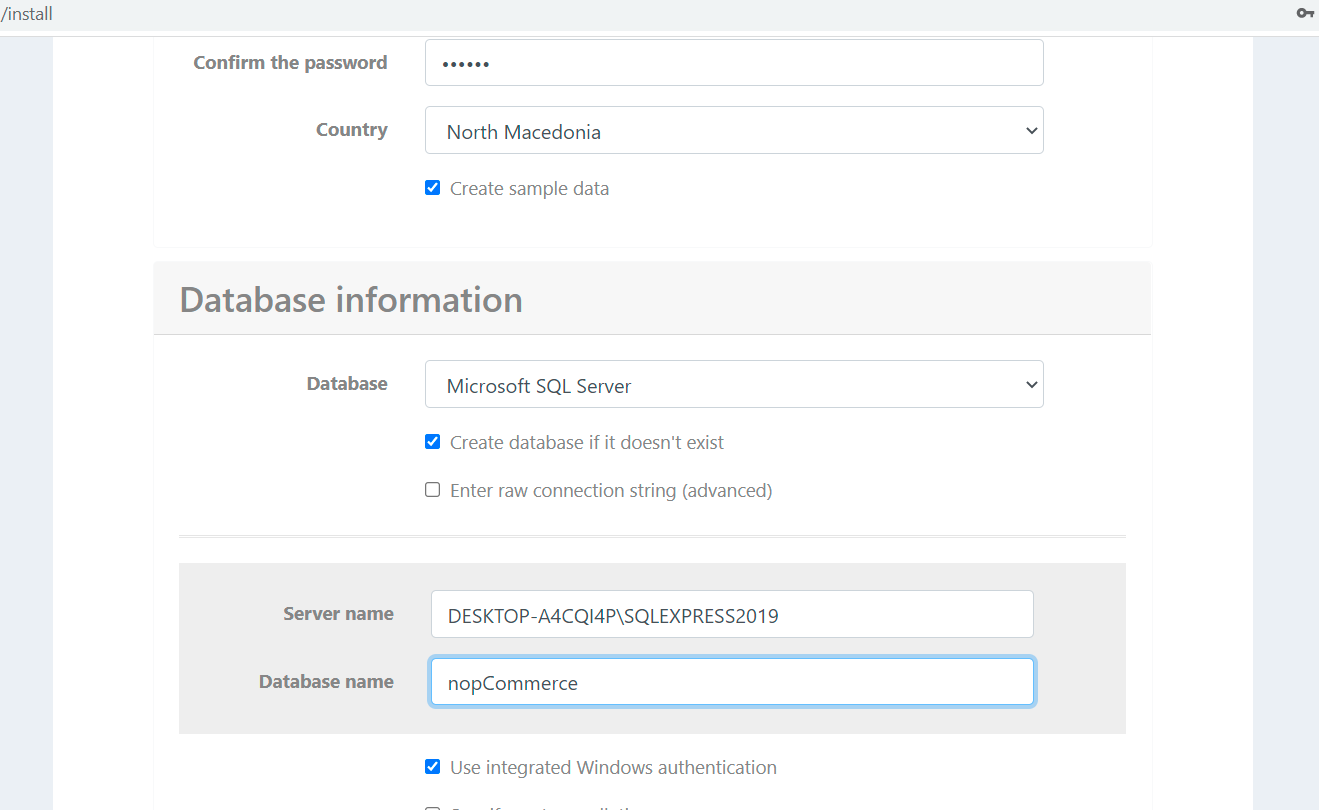This screenshot has height=810, width=1319.
Task: Click the Database information heading
Action: (x=351, y=299)
